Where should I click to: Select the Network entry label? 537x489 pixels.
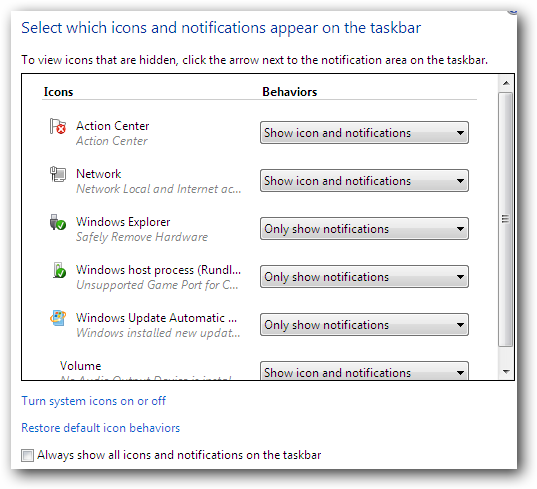(x=99, y=174)
